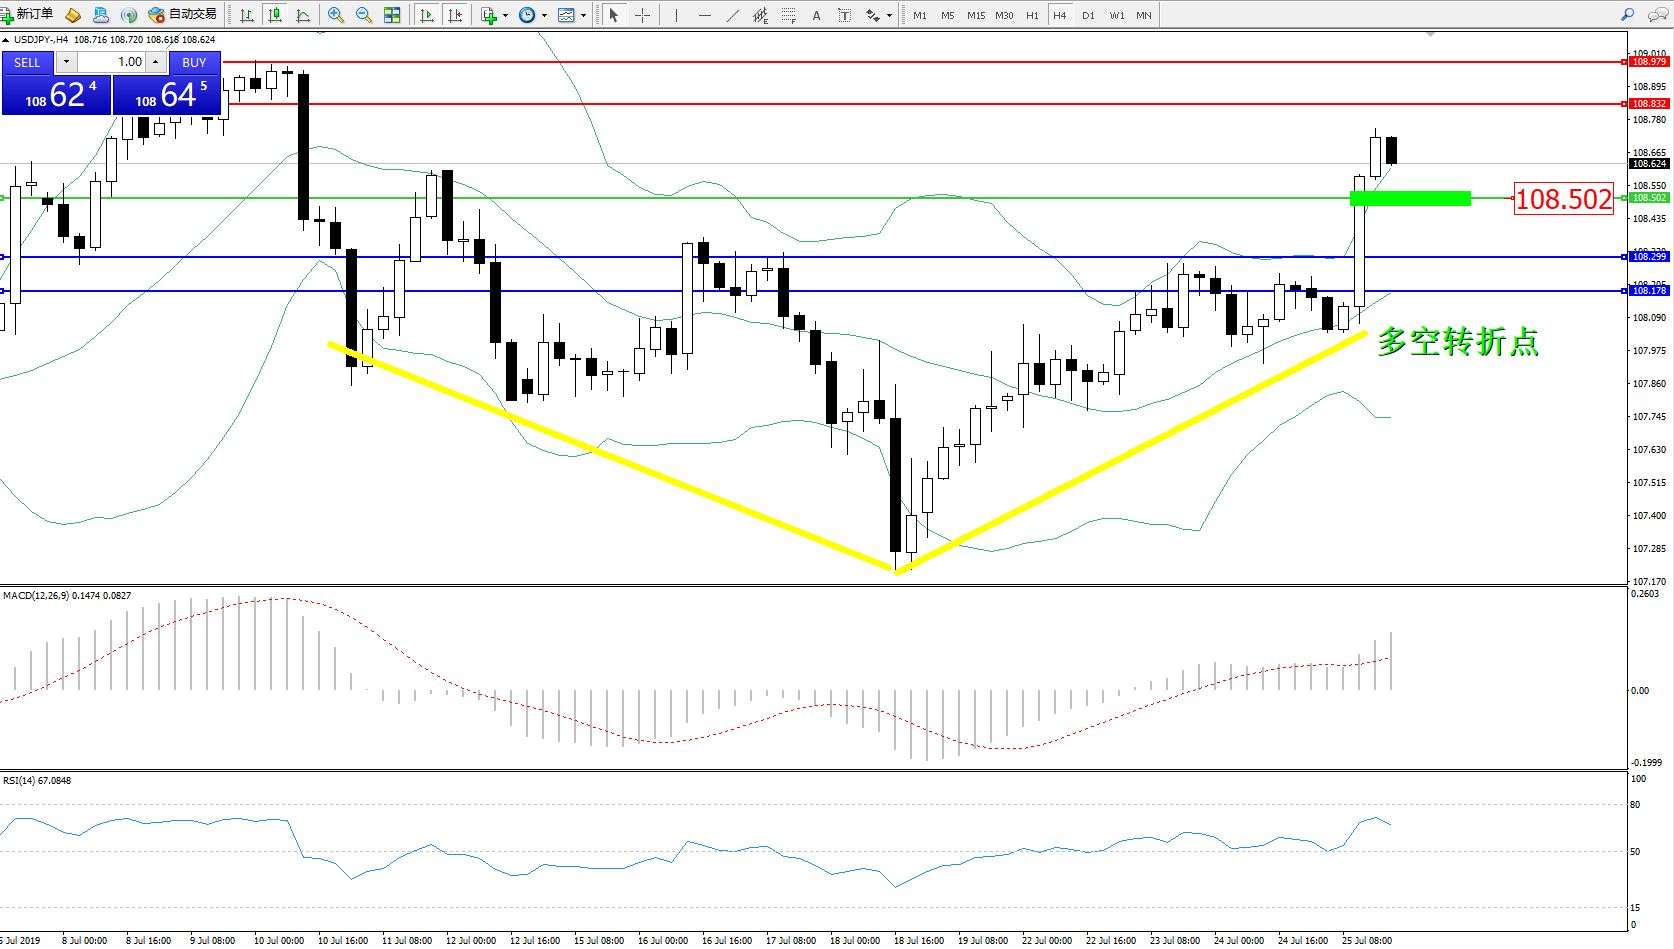The image size is (1674, 949).
Task: Open the search magnifier in top right
Action: click(x=1627, y=15)
